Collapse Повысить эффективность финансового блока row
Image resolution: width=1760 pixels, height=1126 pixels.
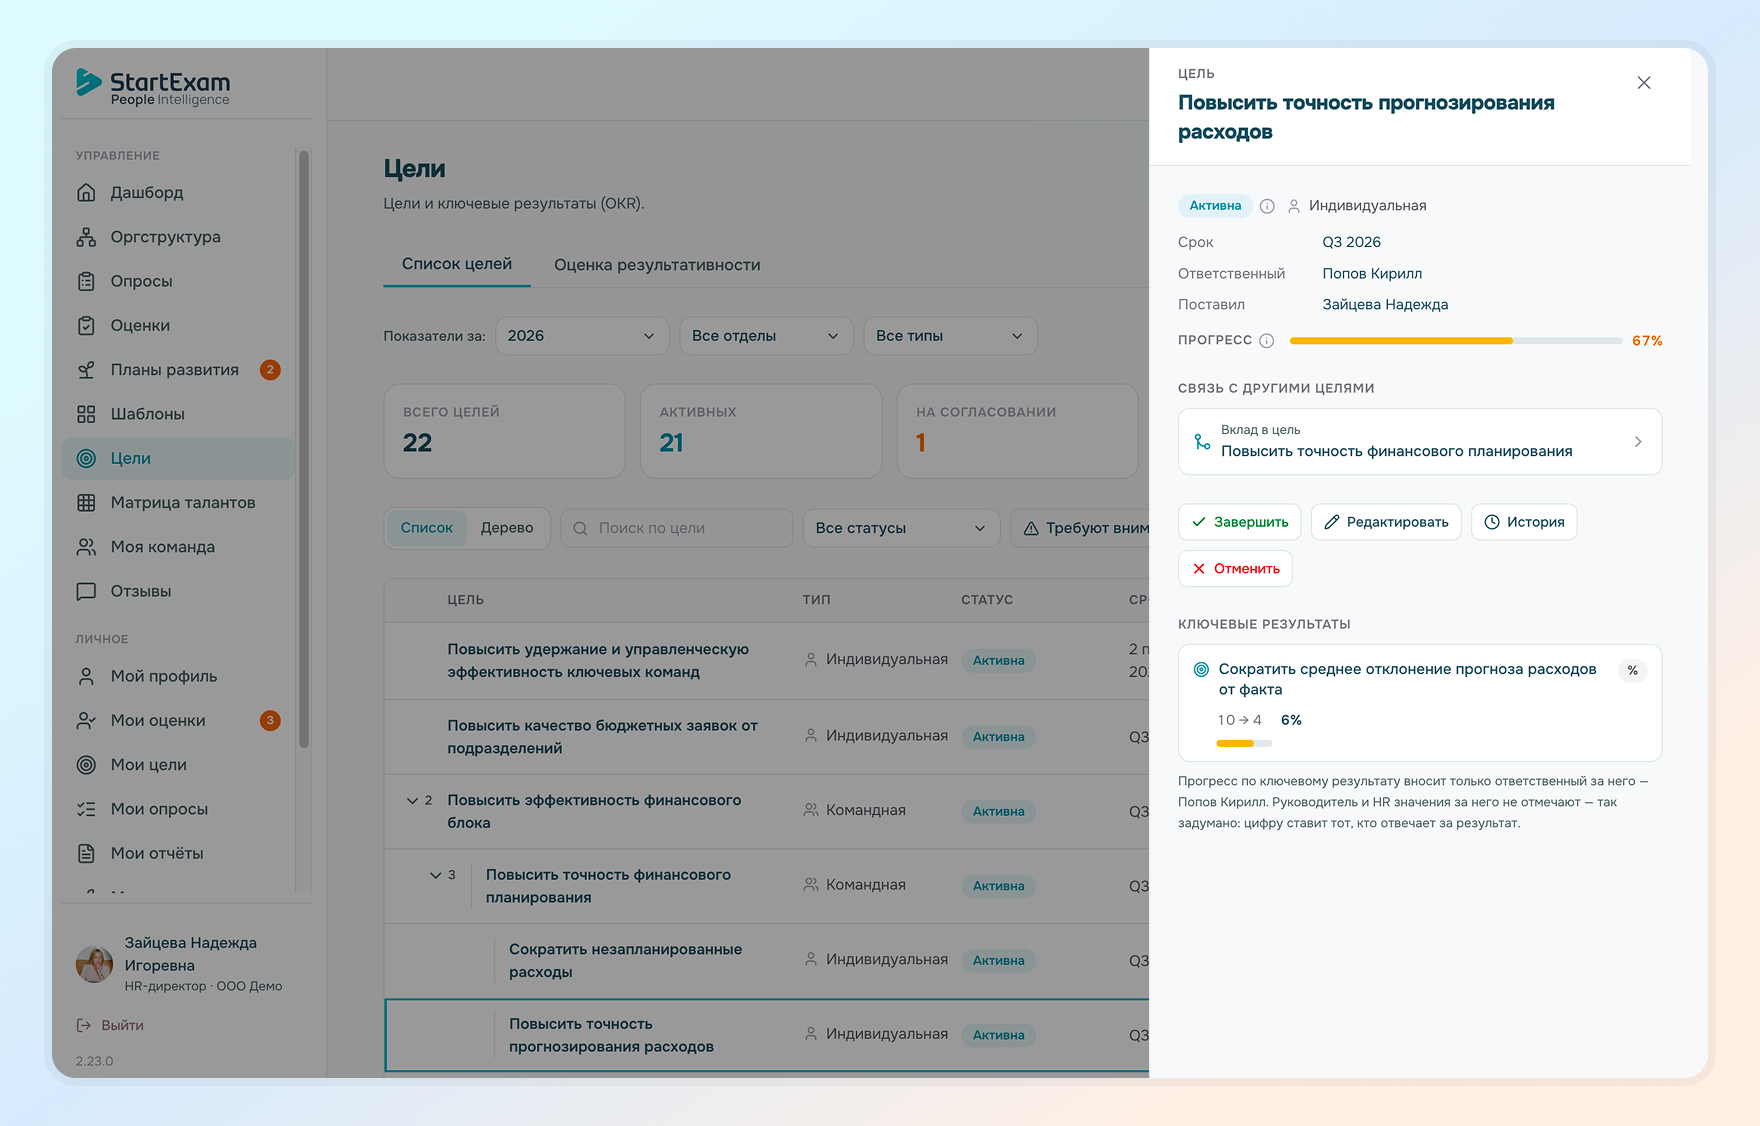(x=412, y=801)
